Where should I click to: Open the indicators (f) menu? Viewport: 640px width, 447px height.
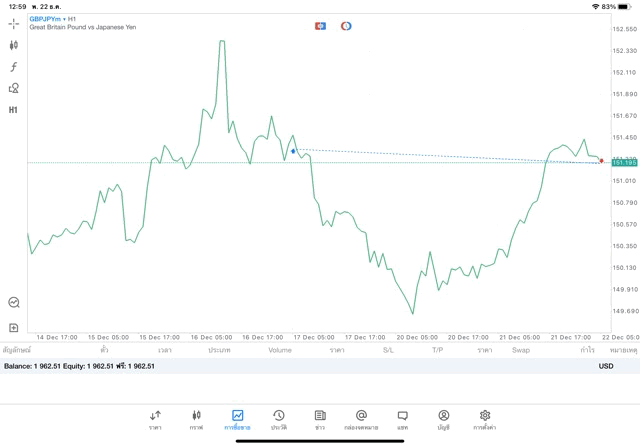click(13, 67)
